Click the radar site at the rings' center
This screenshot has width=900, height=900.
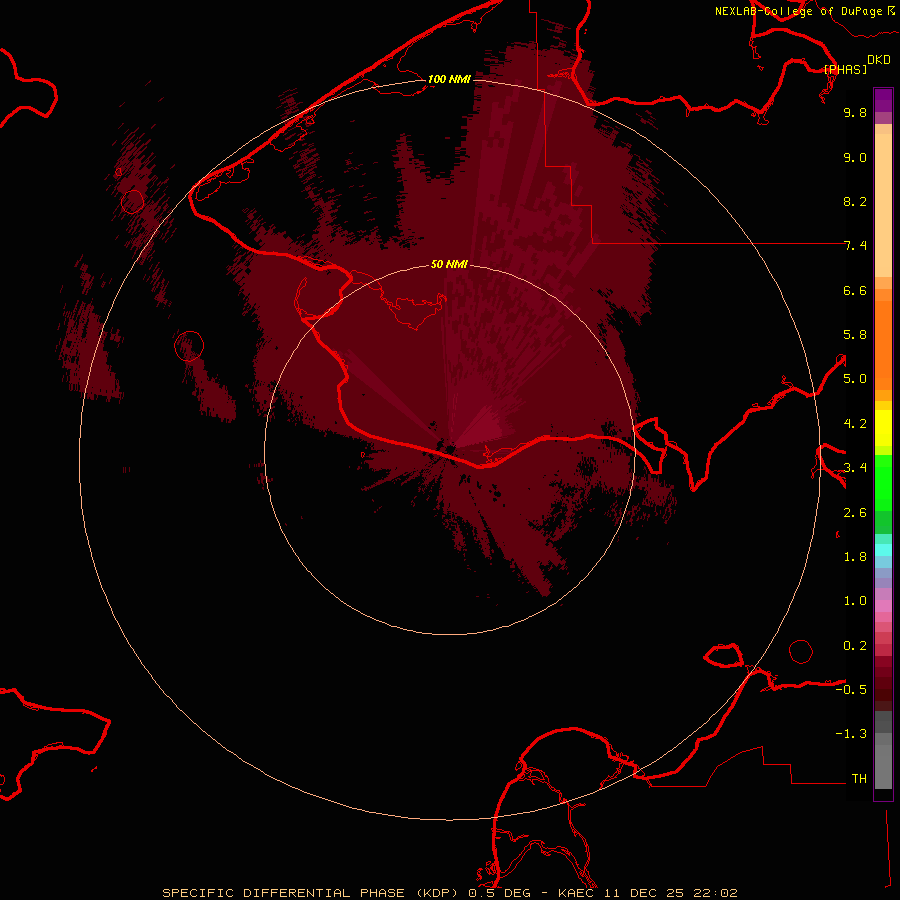click(449, 449)
